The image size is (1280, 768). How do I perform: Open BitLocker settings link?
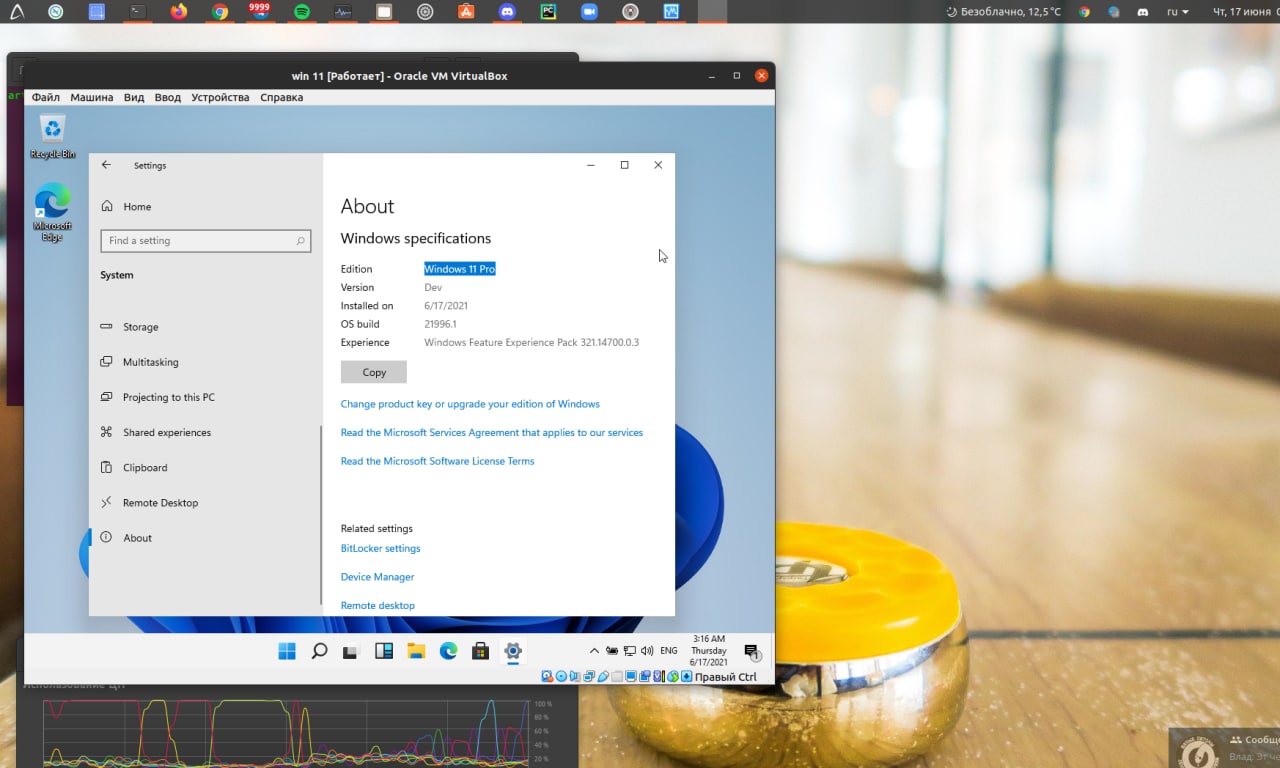pyautogui.click(x=380, y=548)
